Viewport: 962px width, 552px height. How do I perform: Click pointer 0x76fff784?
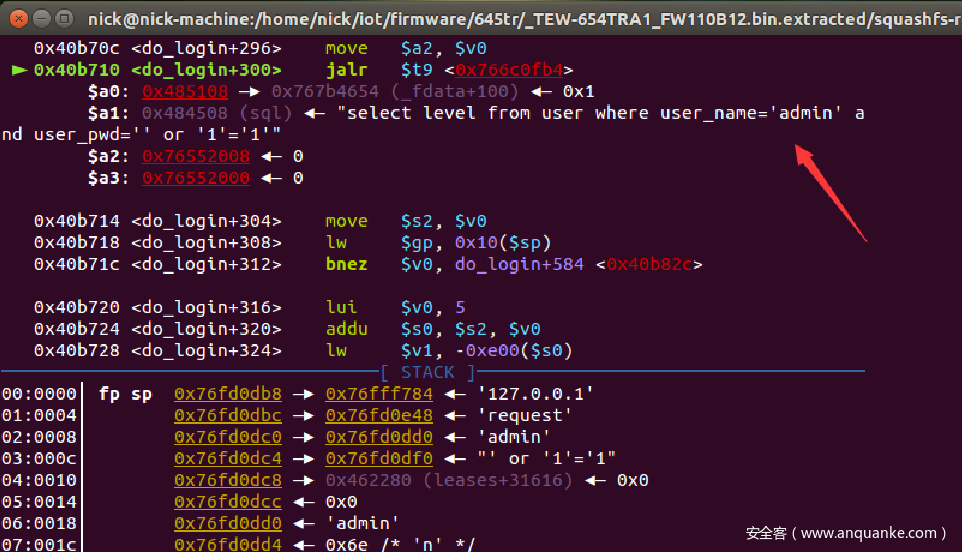[x=379, y=394]
